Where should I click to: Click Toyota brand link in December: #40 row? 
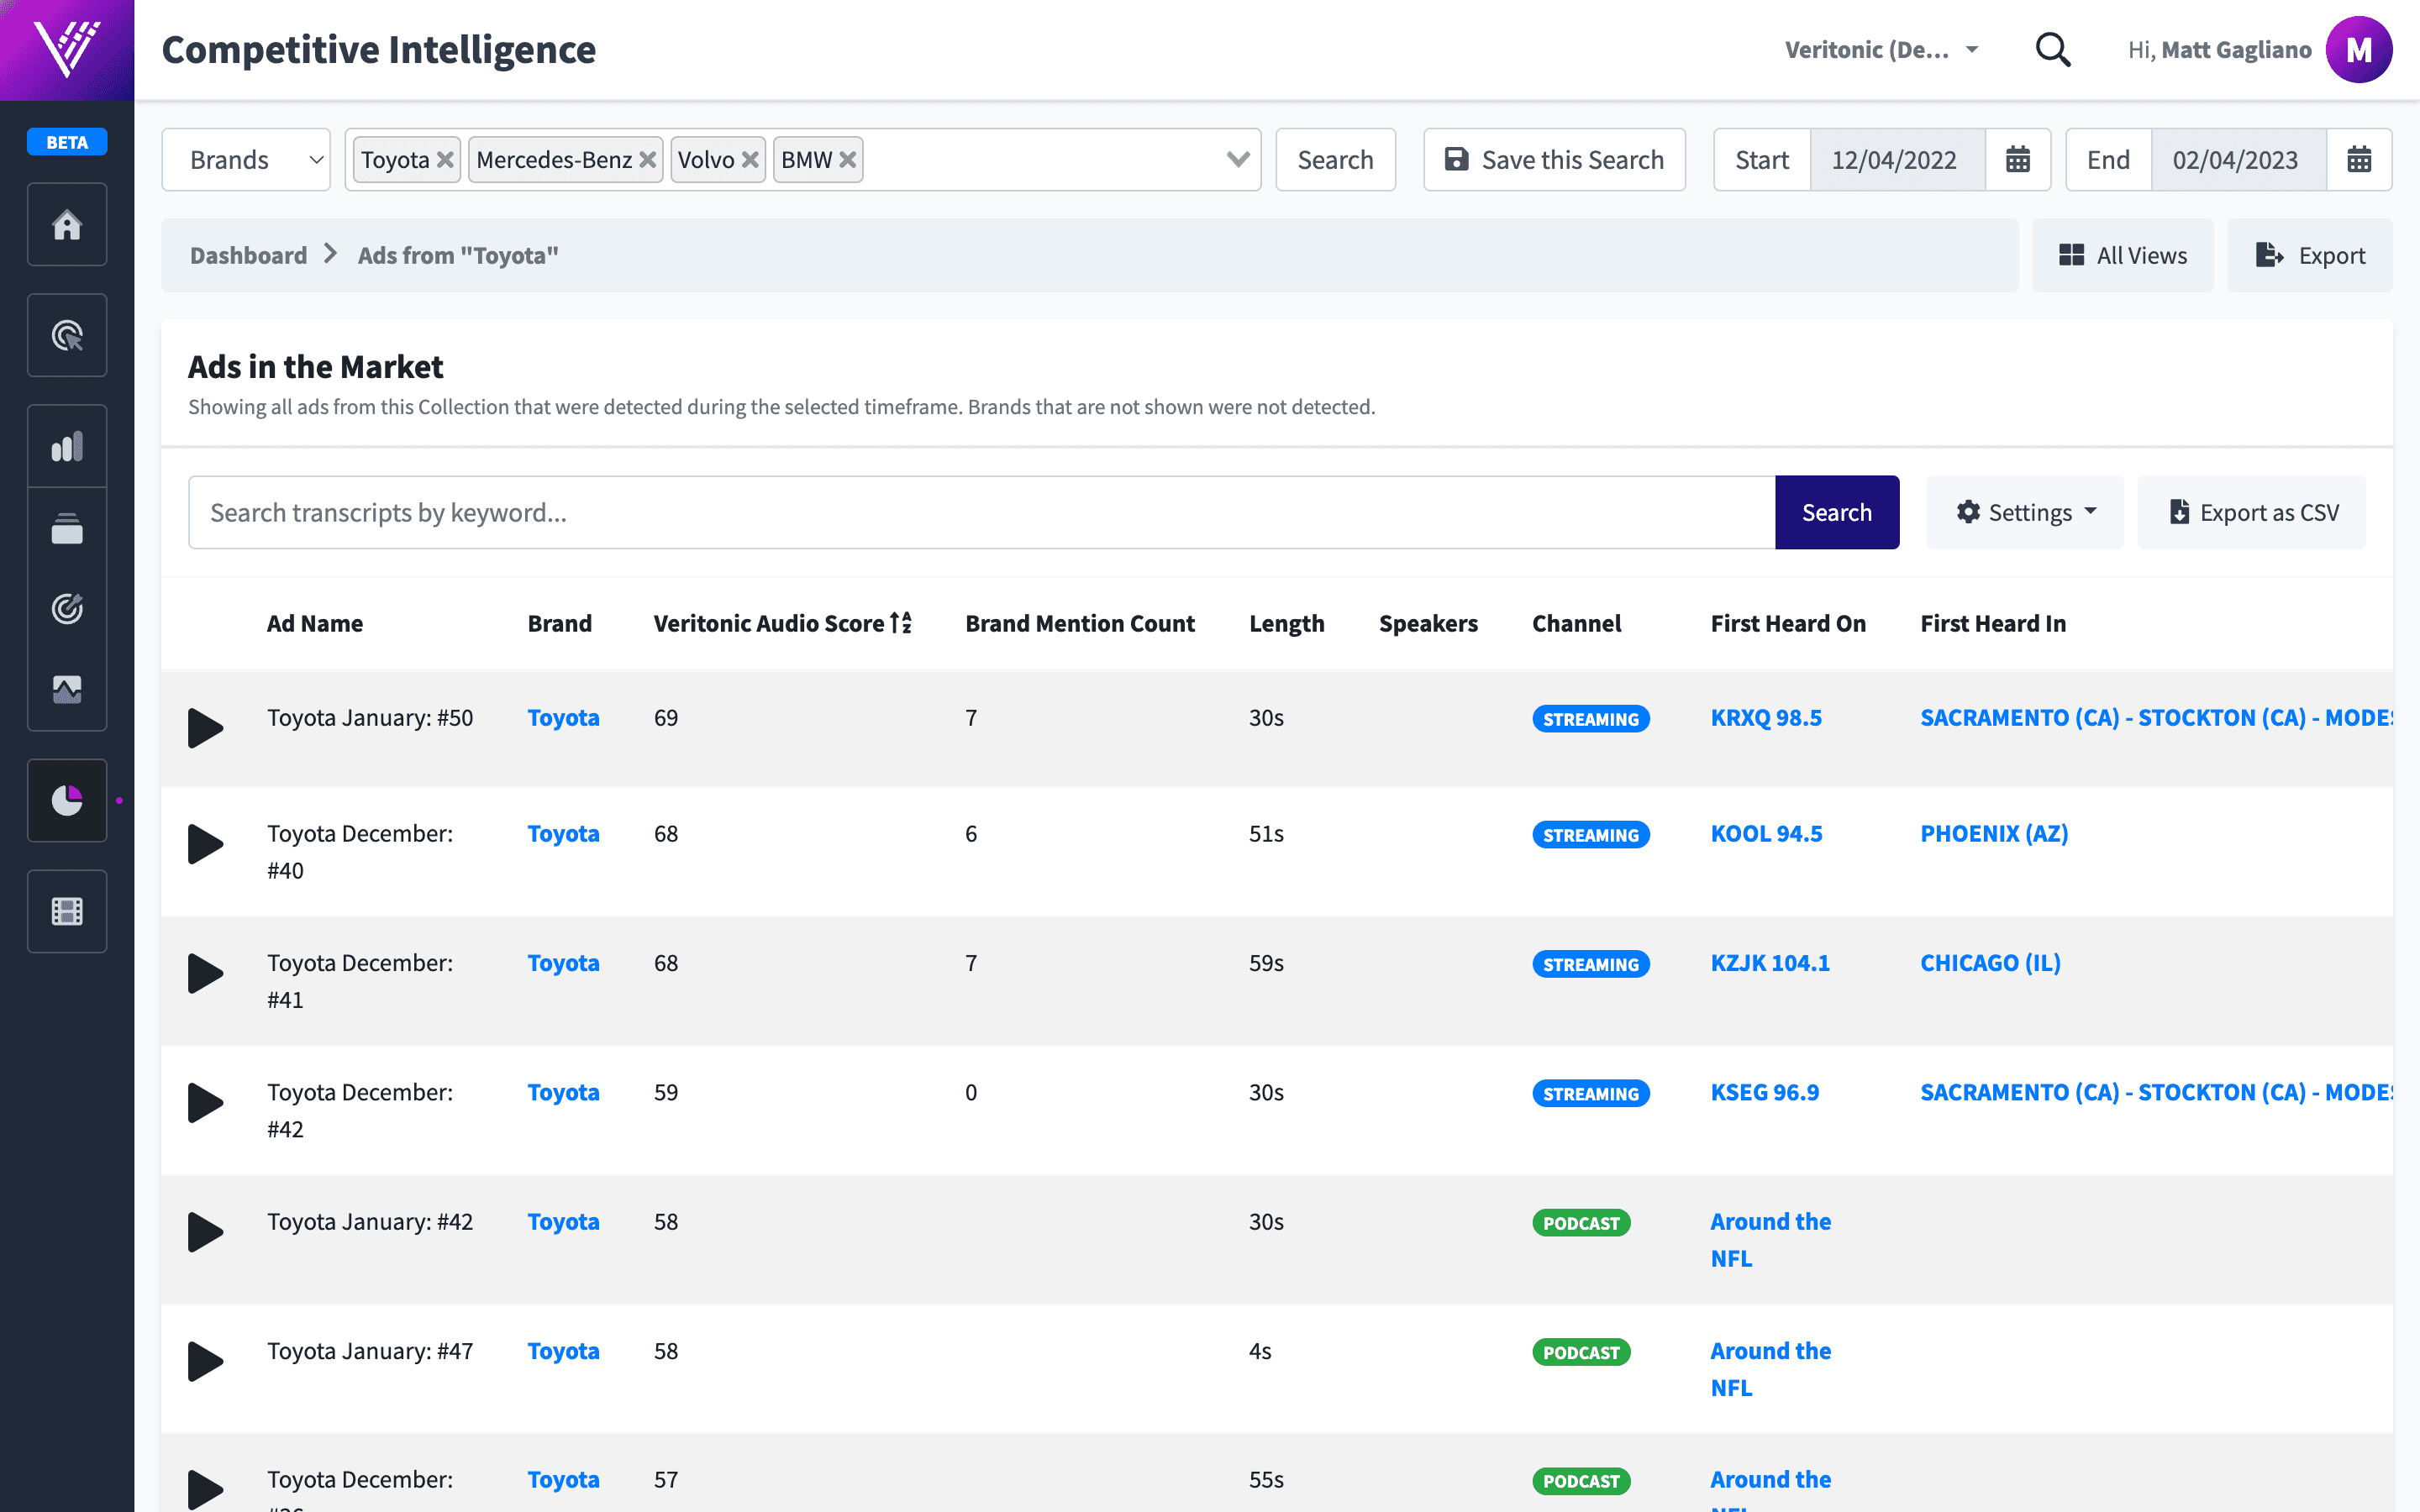click(x=563, y=833)
